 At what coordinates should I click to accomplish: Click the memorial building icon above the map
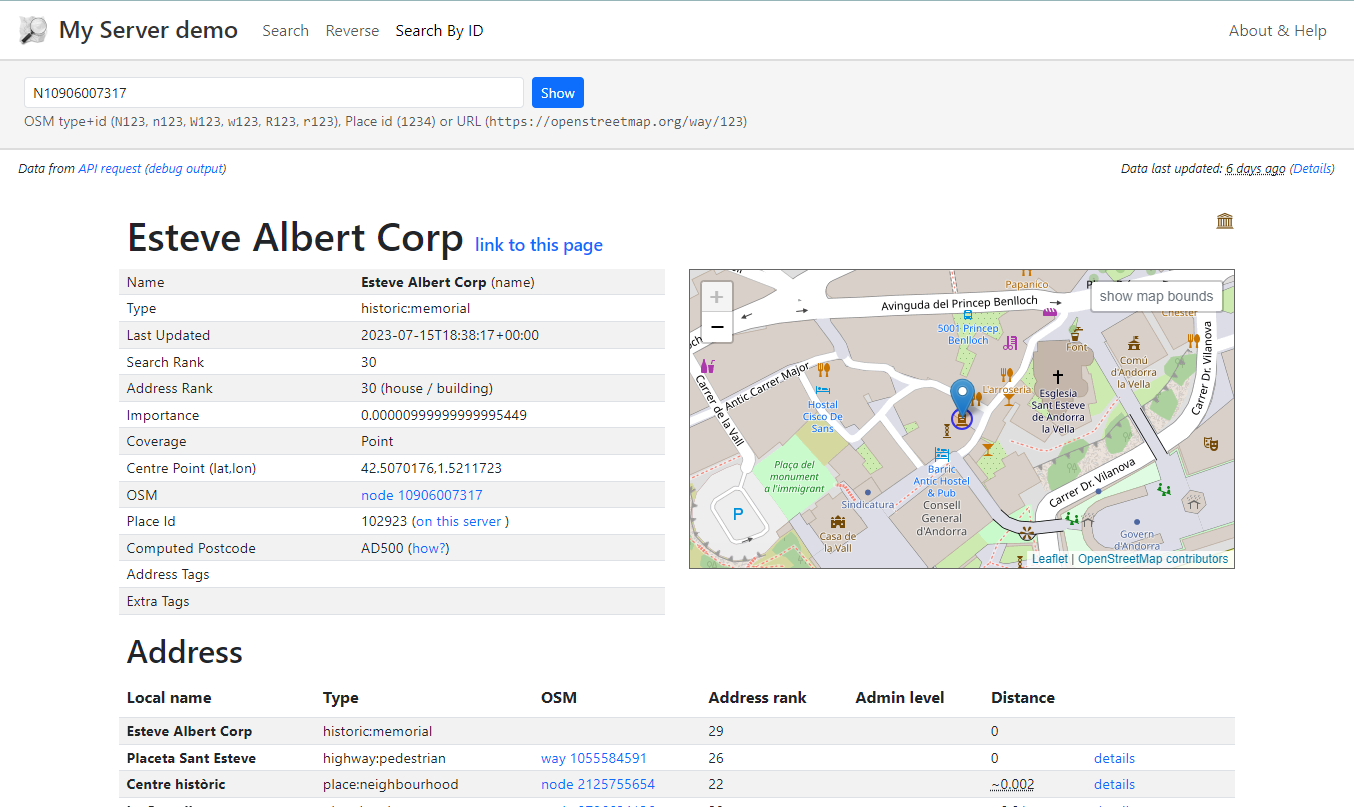click(x=1224, y=220)
